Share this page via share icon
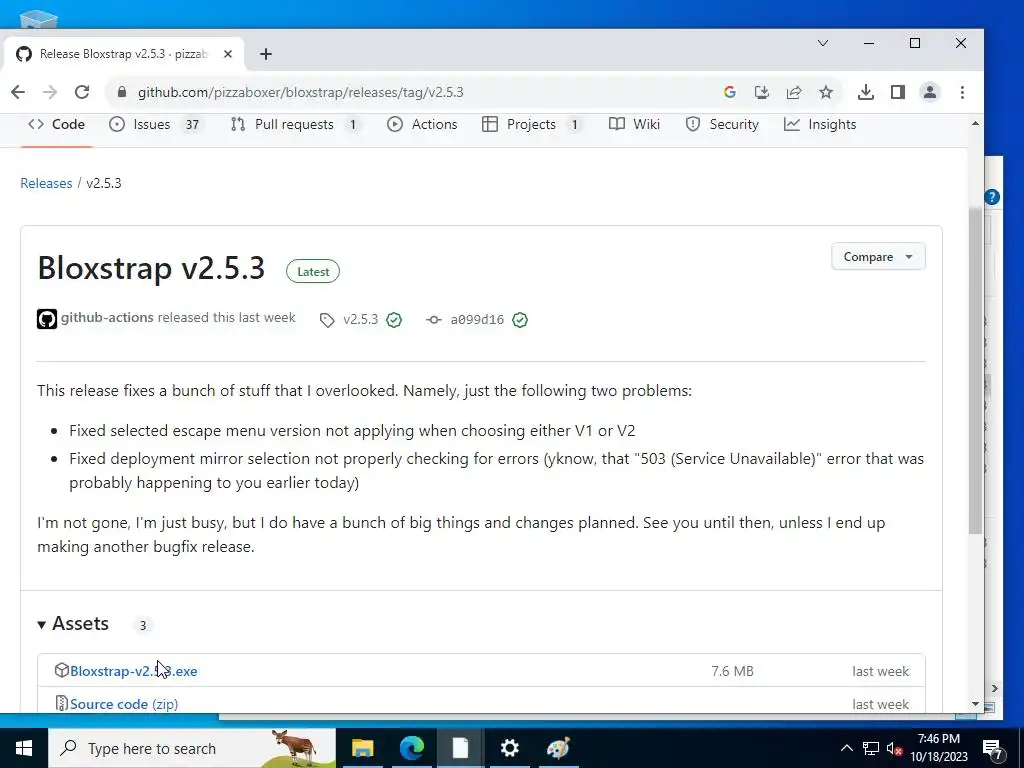Screen dimensions: 1024x768 click(x=793, y=92)
